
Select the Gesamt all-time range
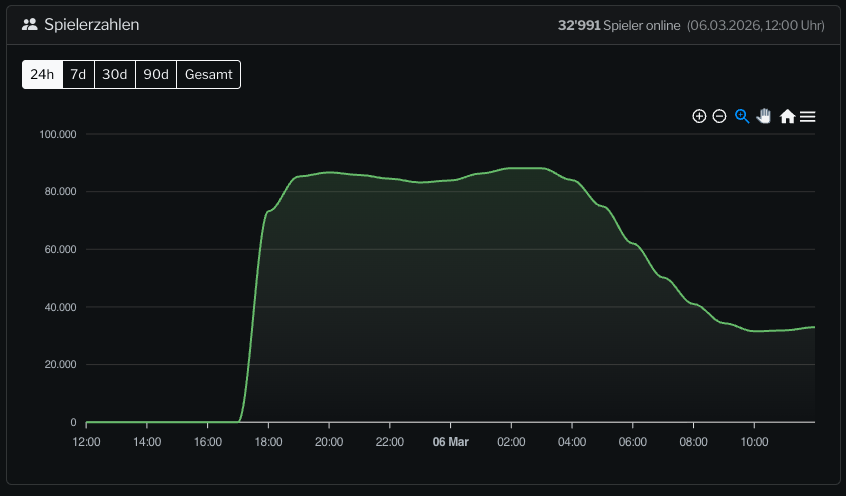[x=208, y=74]
